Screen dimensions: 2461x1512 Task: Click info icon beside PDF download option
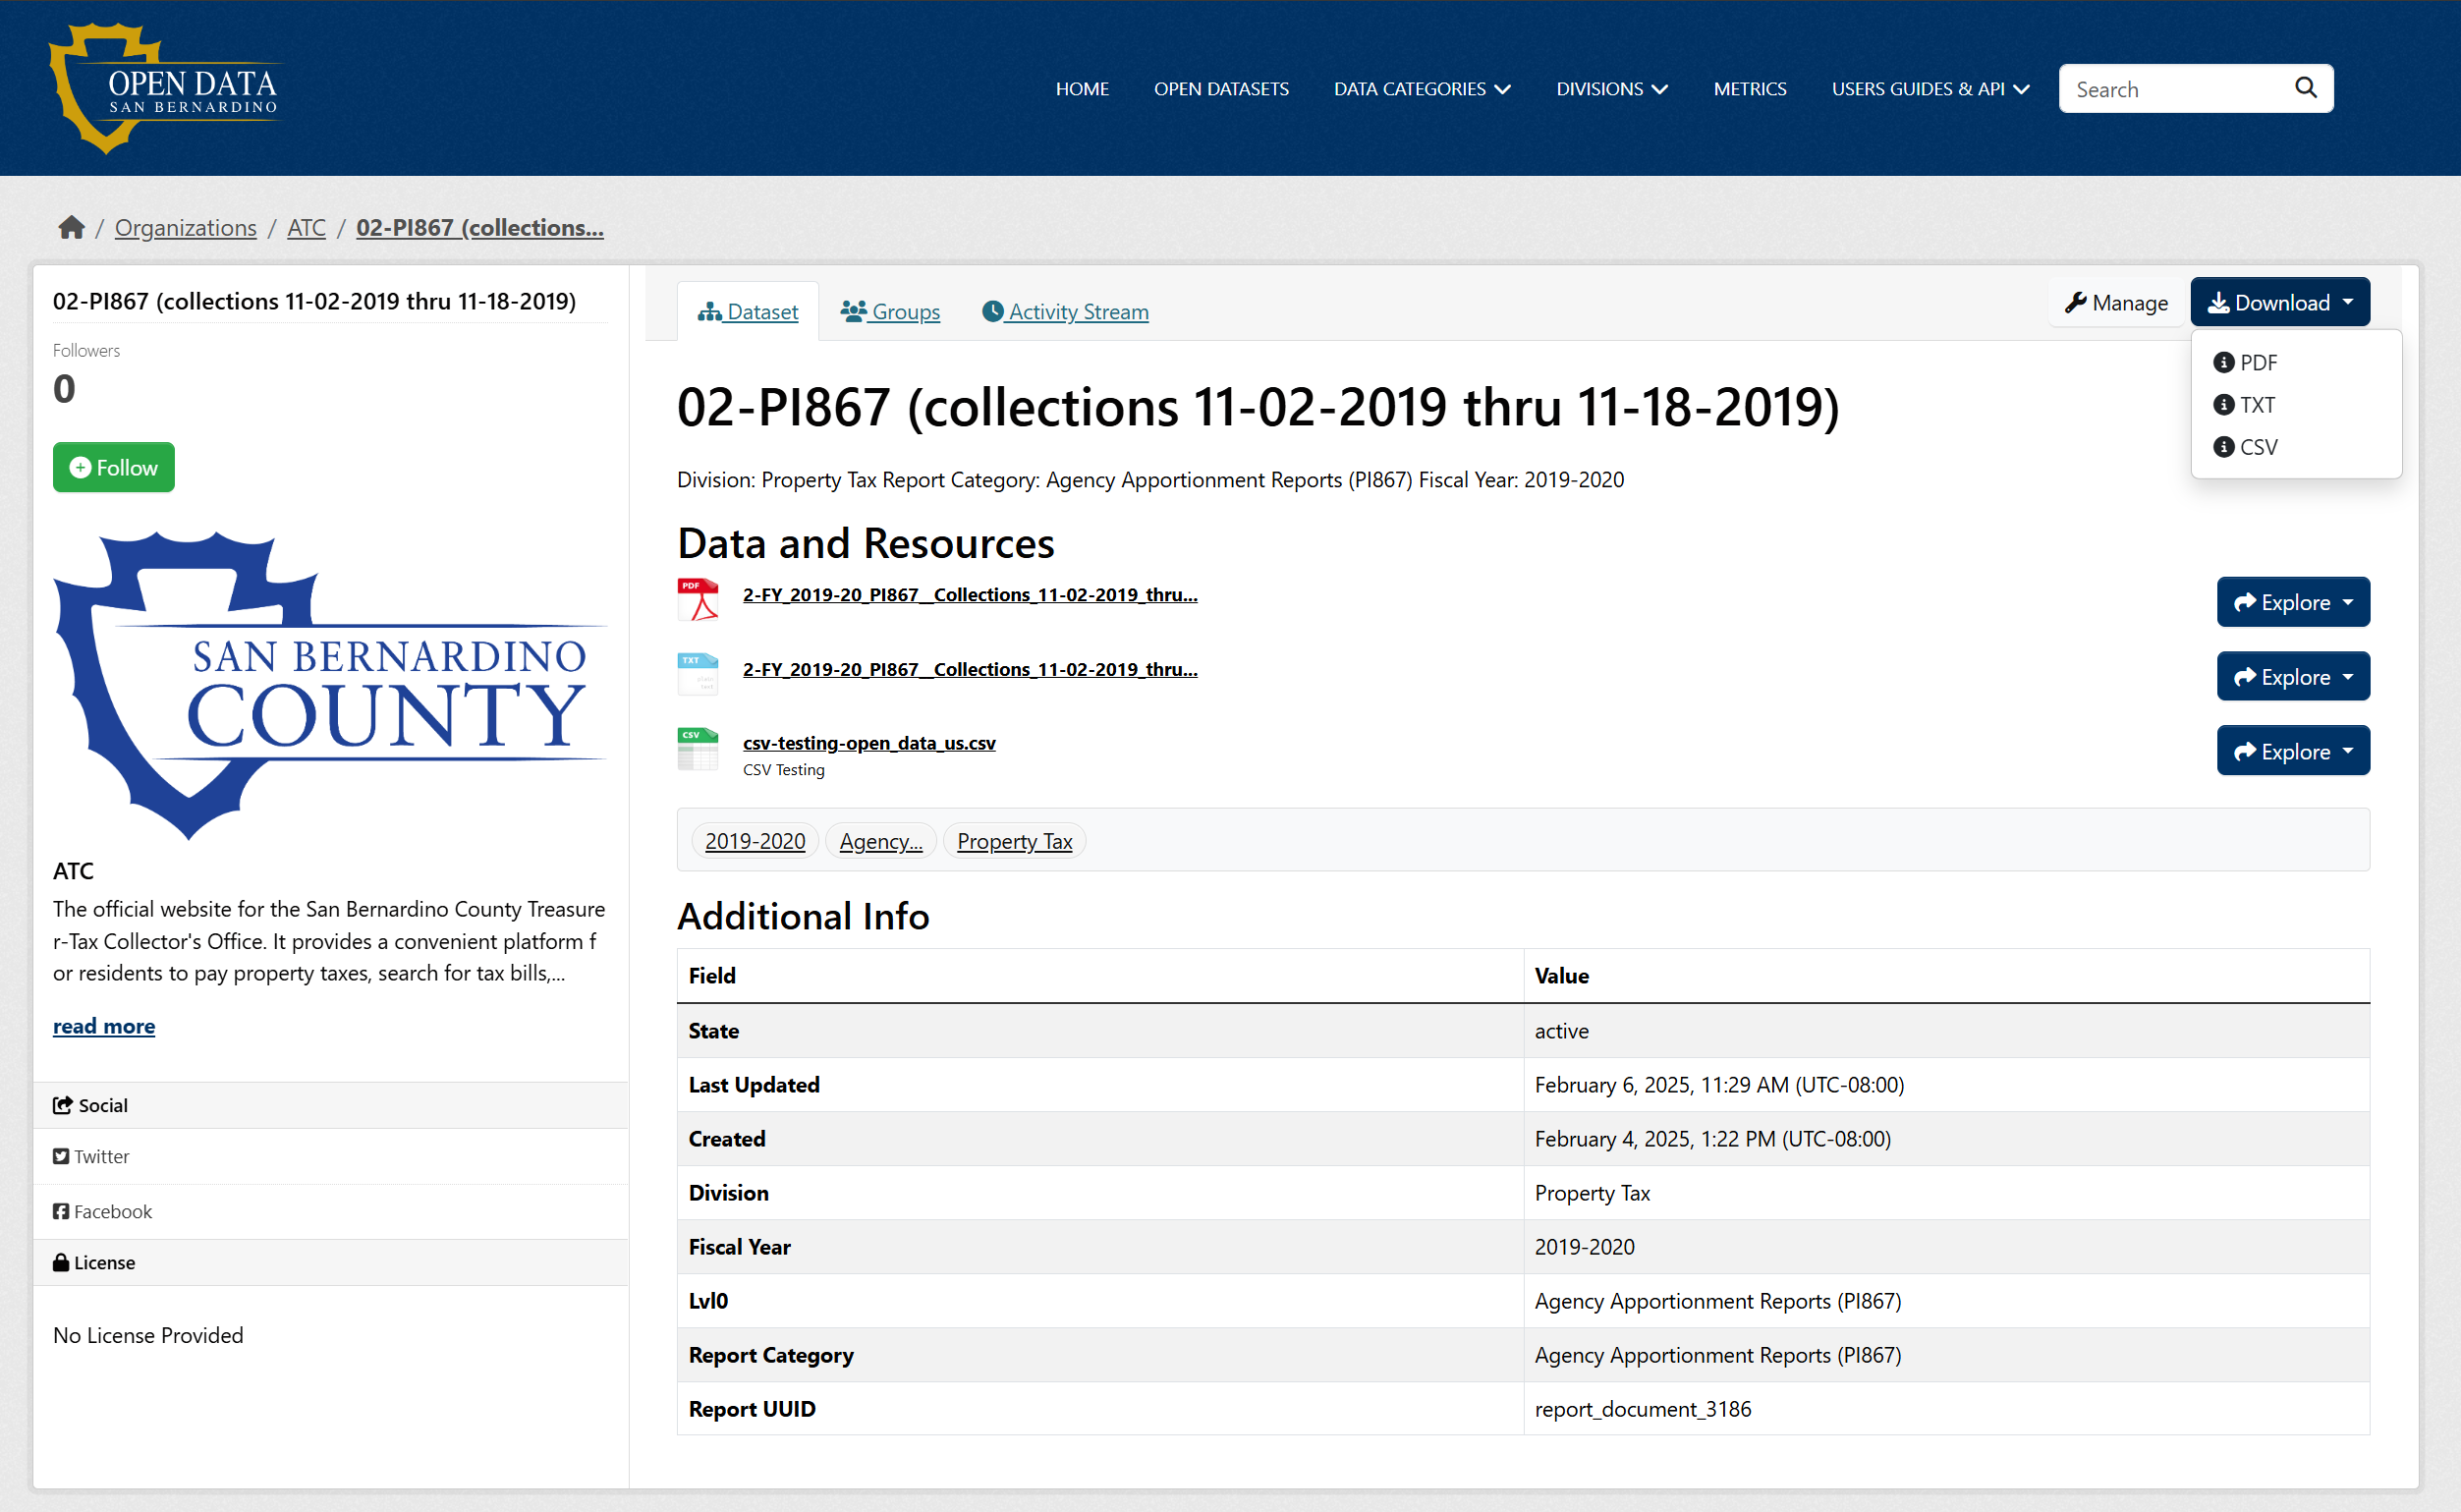pos(2223,362)
